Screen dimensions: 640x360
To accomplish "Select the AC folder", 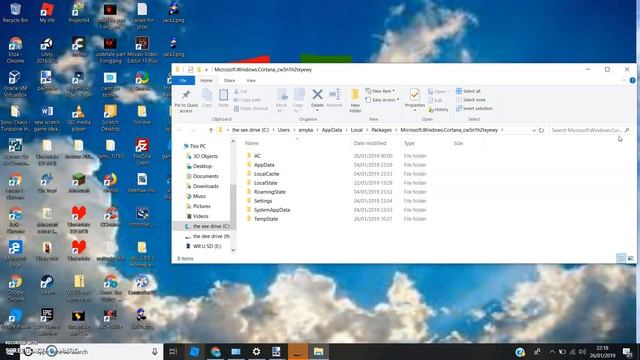I will 257,156.
